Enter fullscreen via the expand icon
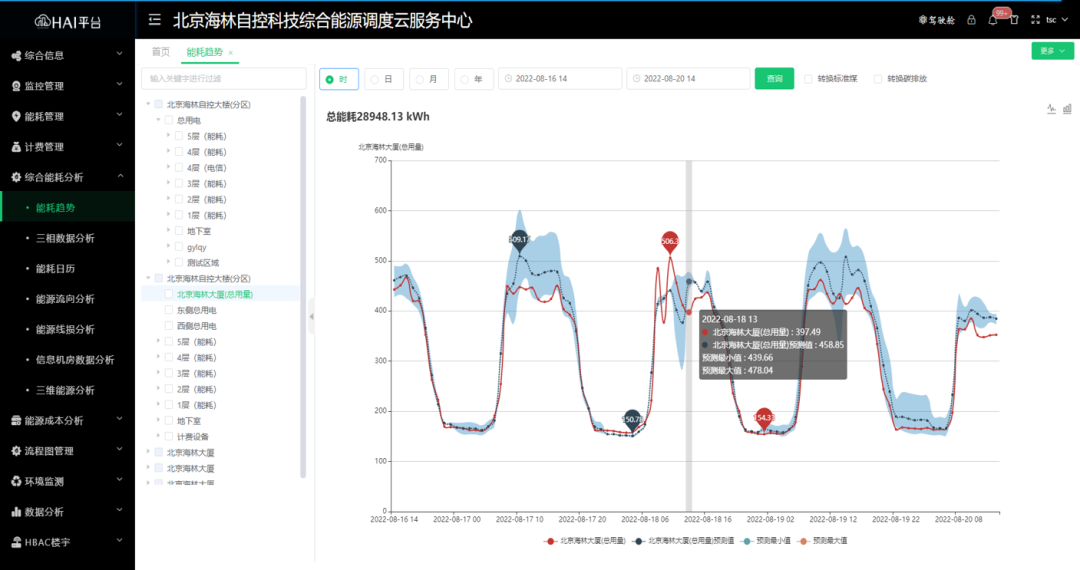The image size is (1080, 570). coord(1035,20)
